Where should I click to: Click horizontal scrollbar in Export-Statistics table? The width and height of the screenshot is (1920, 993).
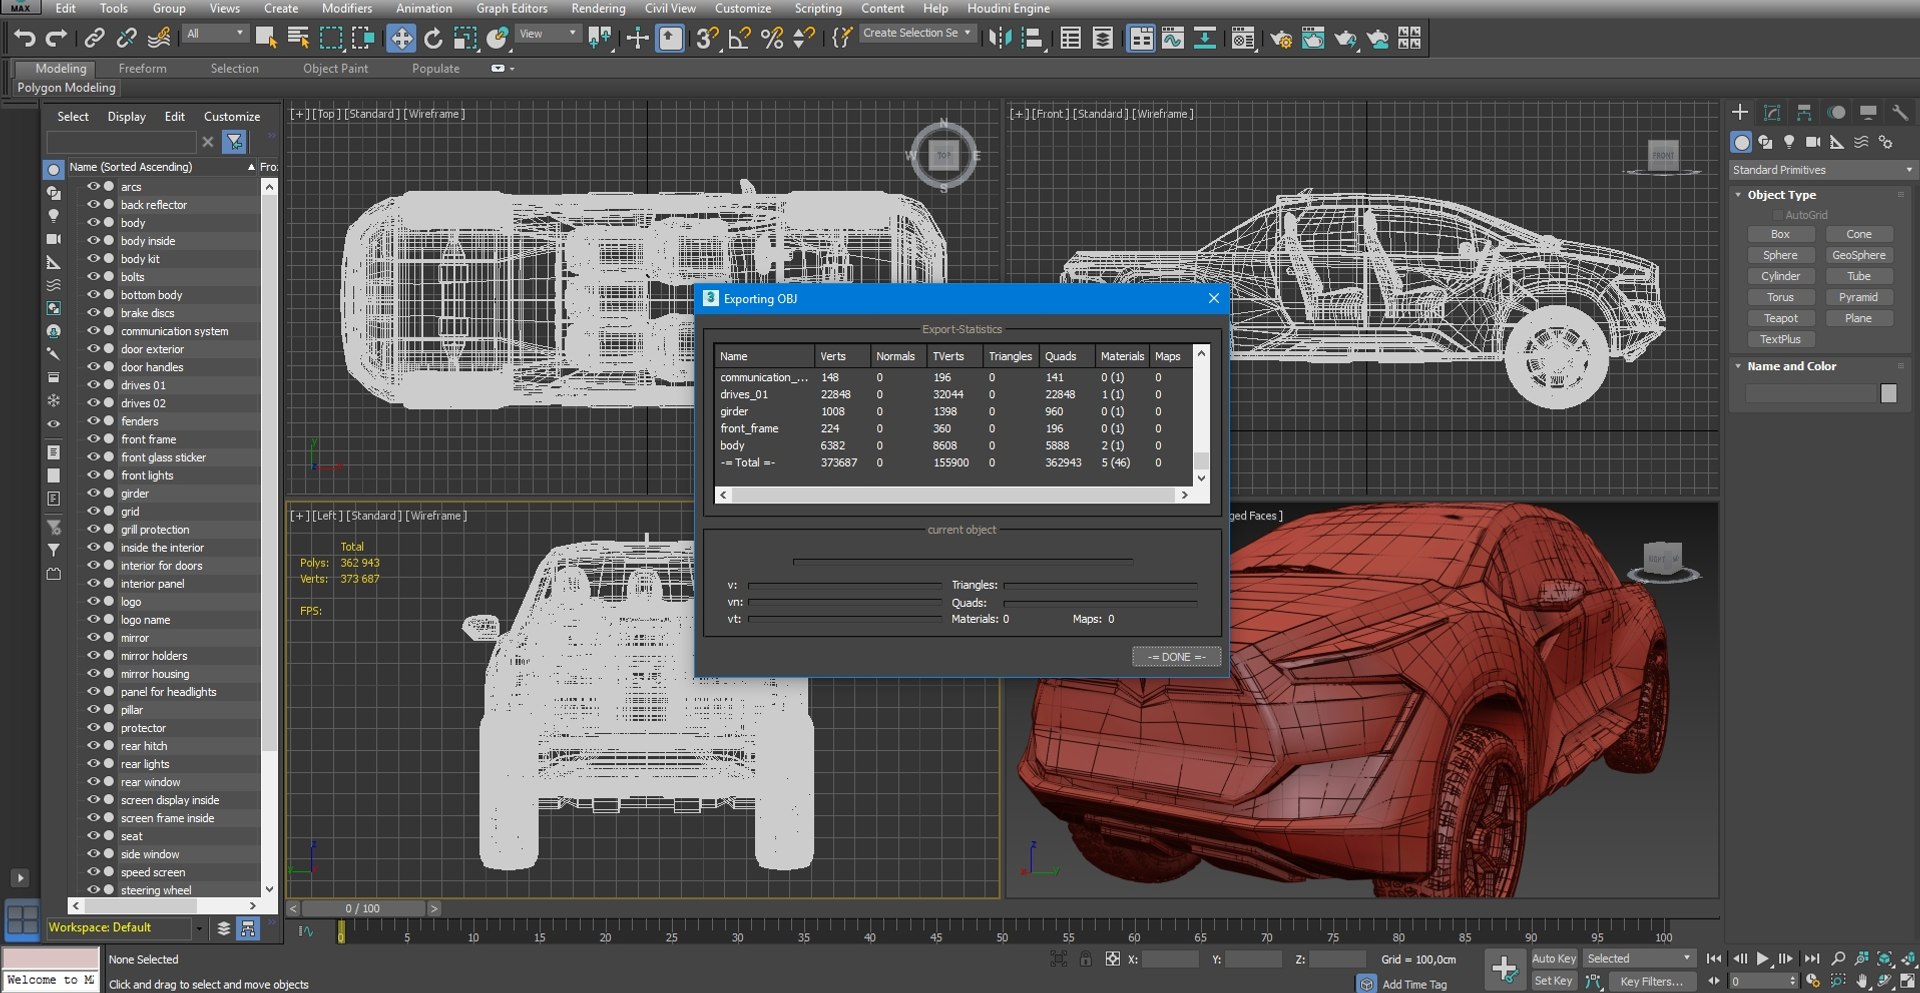point(954,495)
